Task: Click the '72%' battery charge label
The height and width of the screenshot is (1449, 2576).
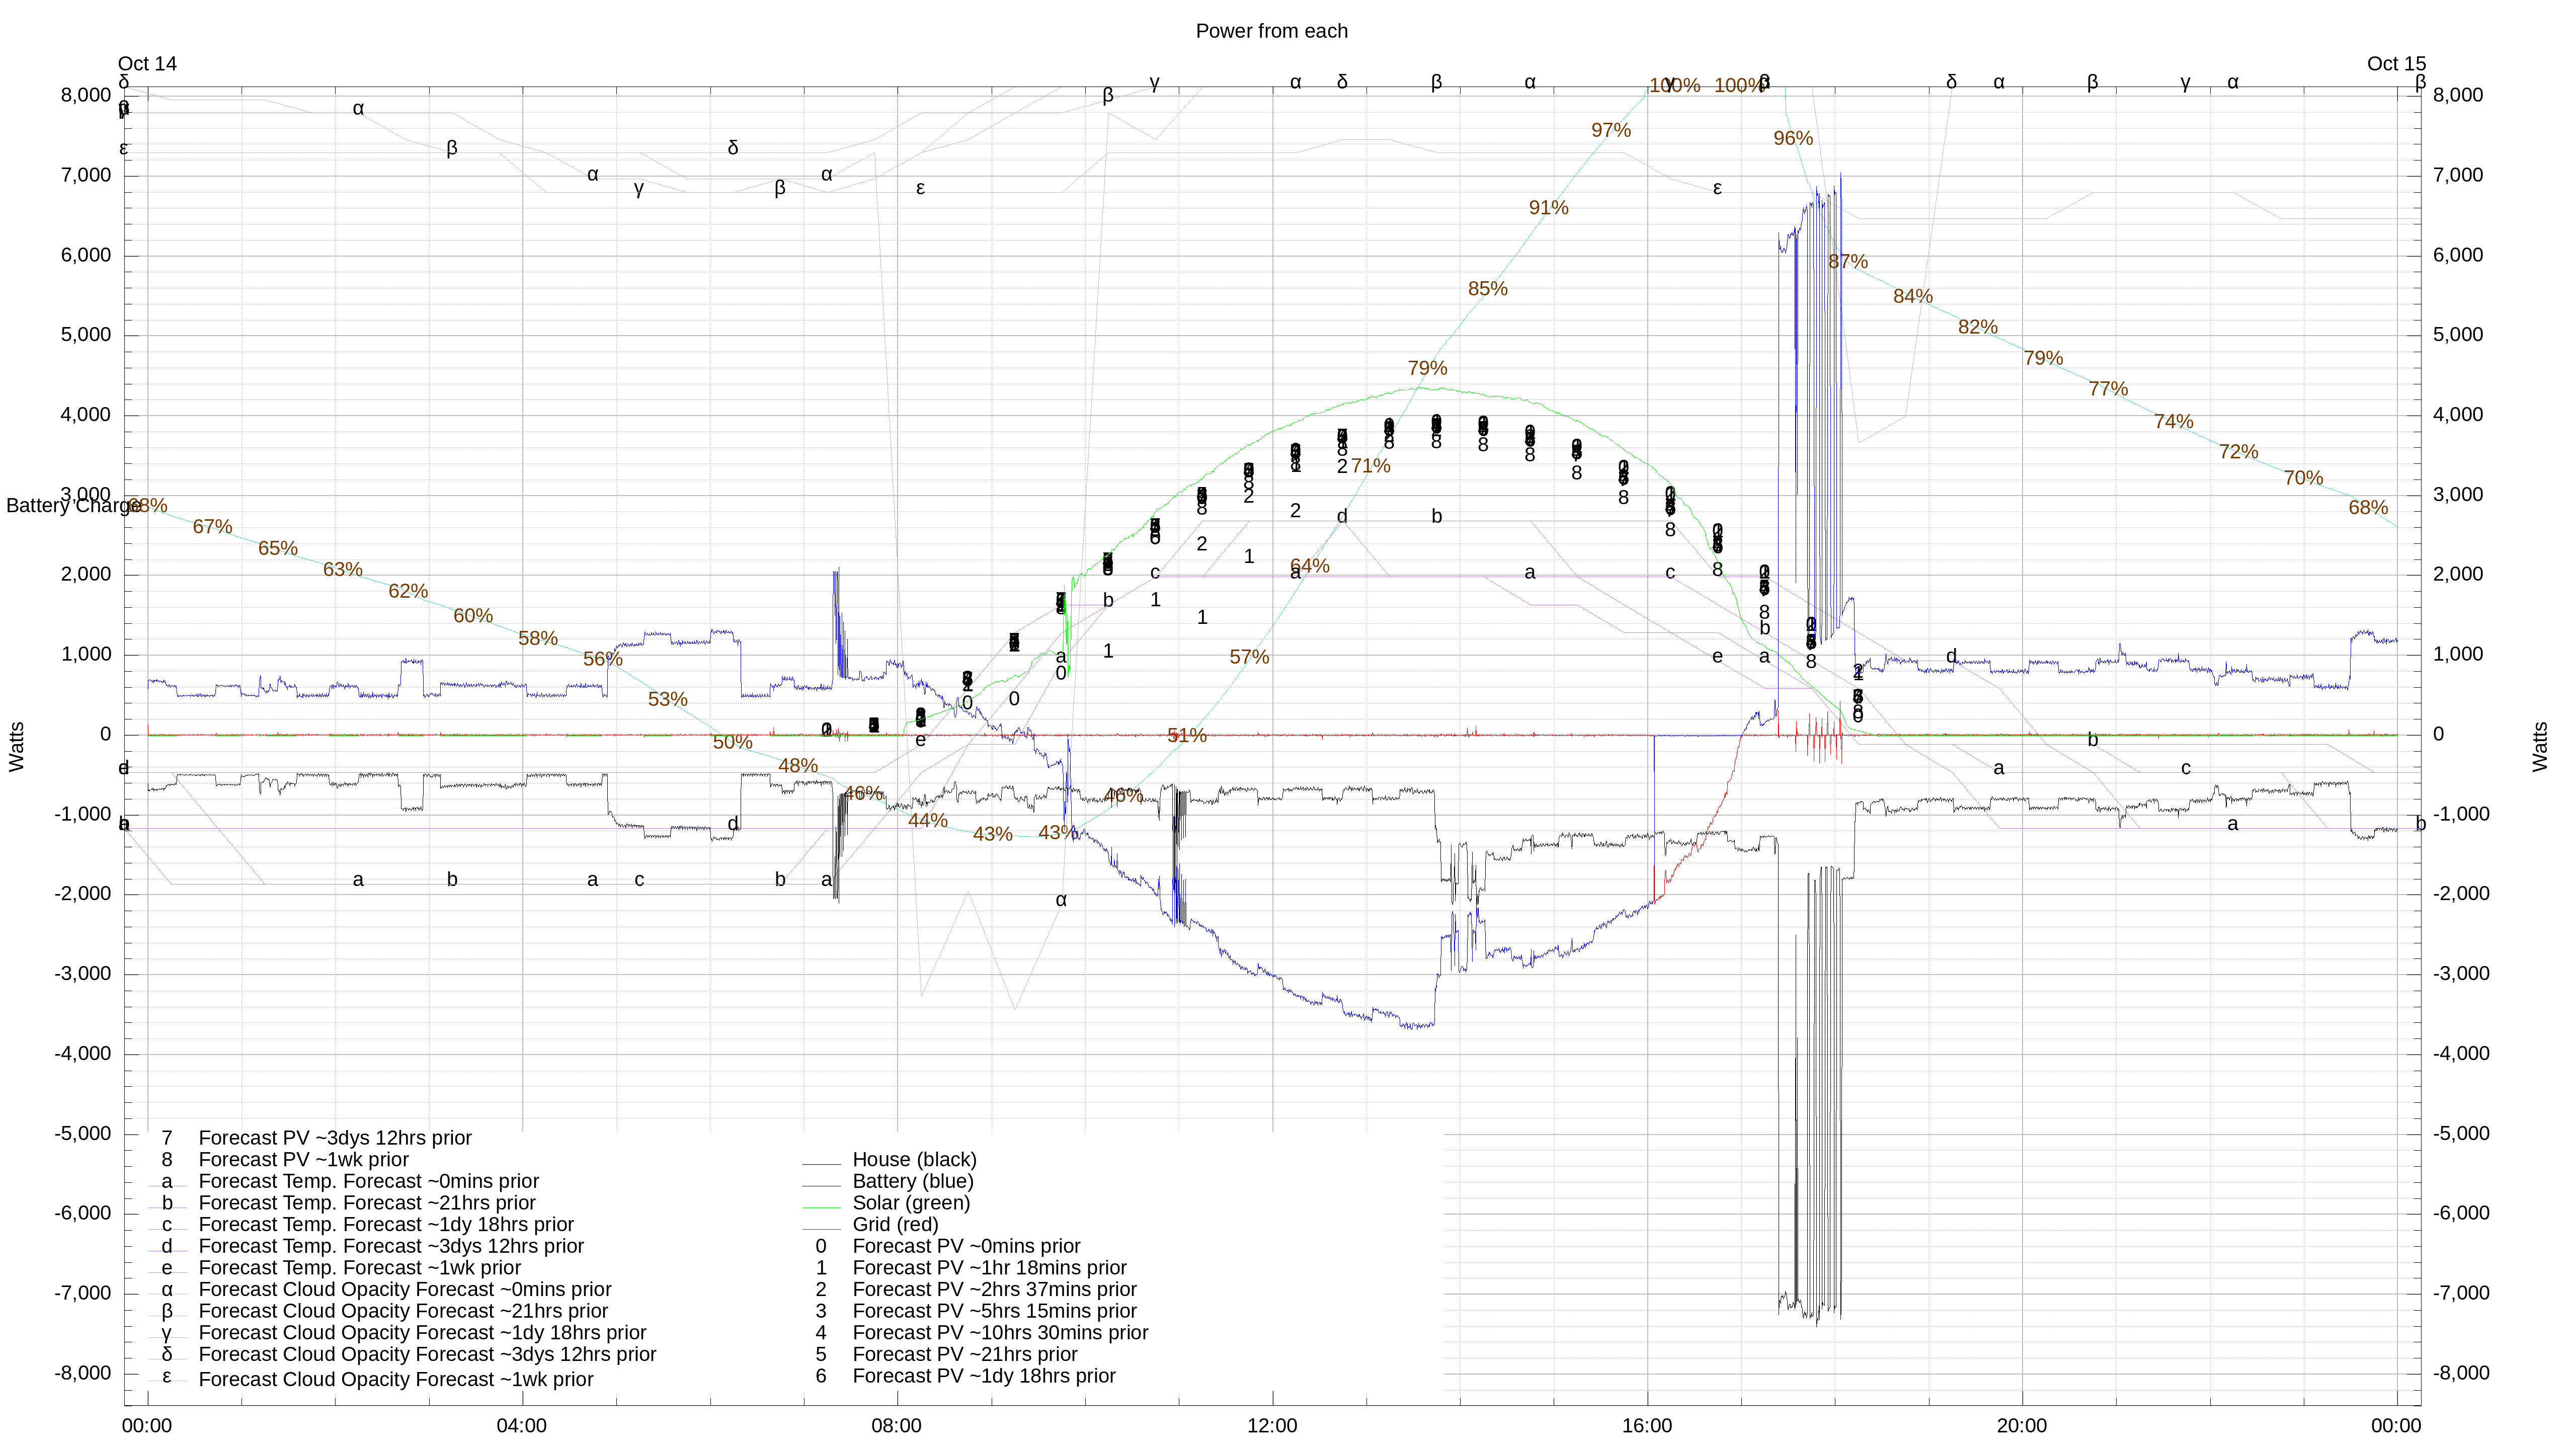Action: pyautogui.click(x=2238, y=452)
